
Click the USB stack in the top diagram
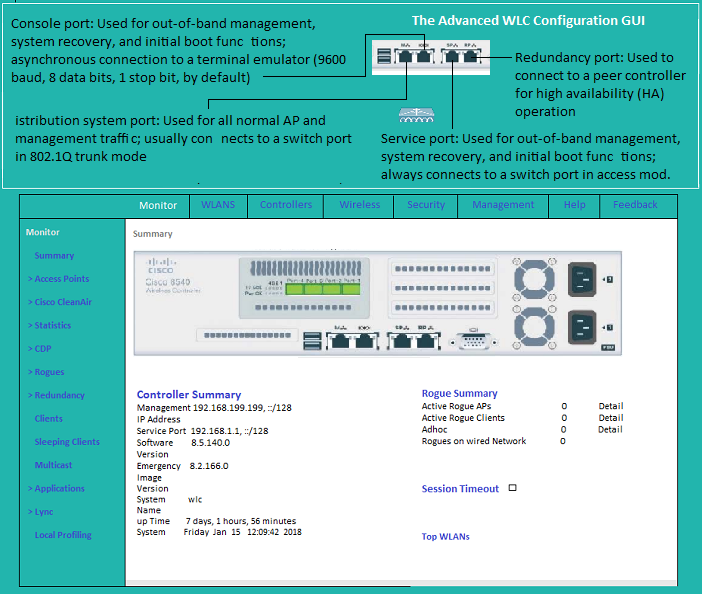[384, 56]
